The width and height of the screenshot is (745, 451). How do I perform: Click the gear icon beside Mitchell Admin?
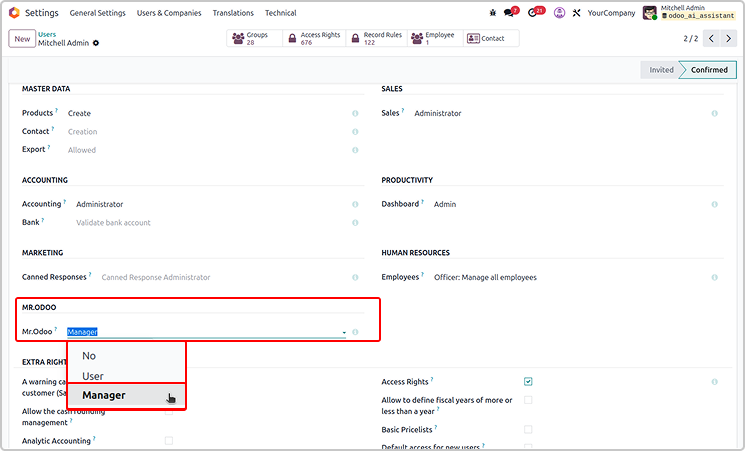click(97, 44)
